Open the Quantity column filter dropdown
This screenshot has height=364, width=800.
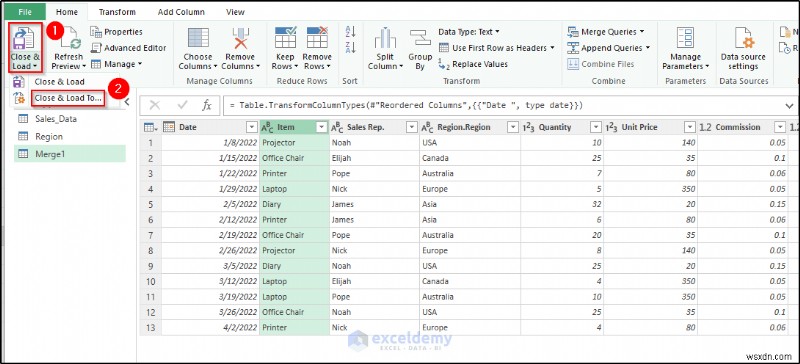pos(595,127)
